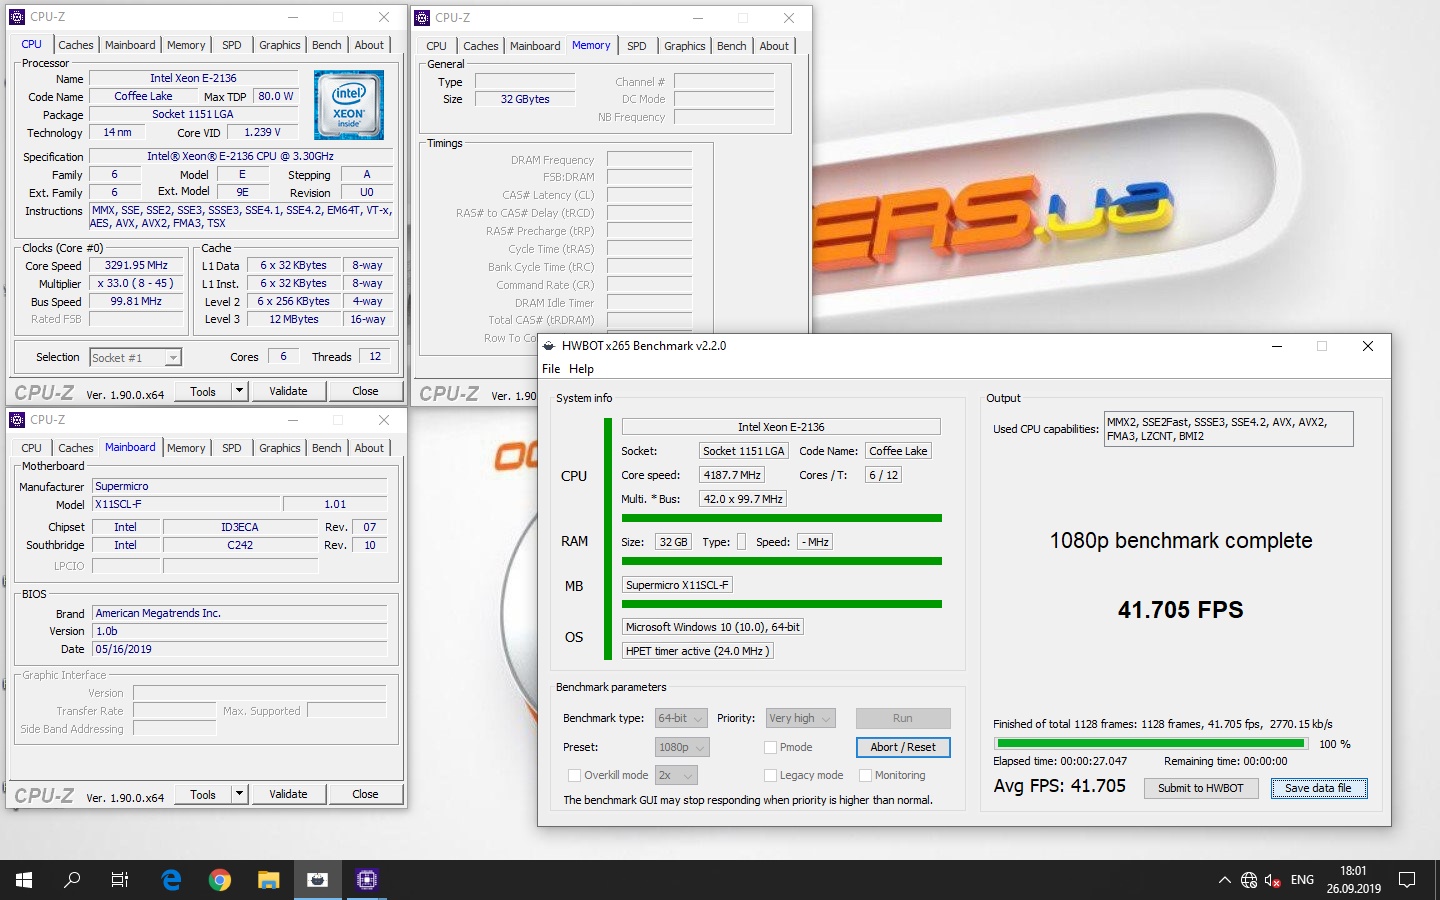The width and height of the screenshot is (1440, 900).
Task: Switch to CPU-Z taskbar icon
Action: point(366,880)
